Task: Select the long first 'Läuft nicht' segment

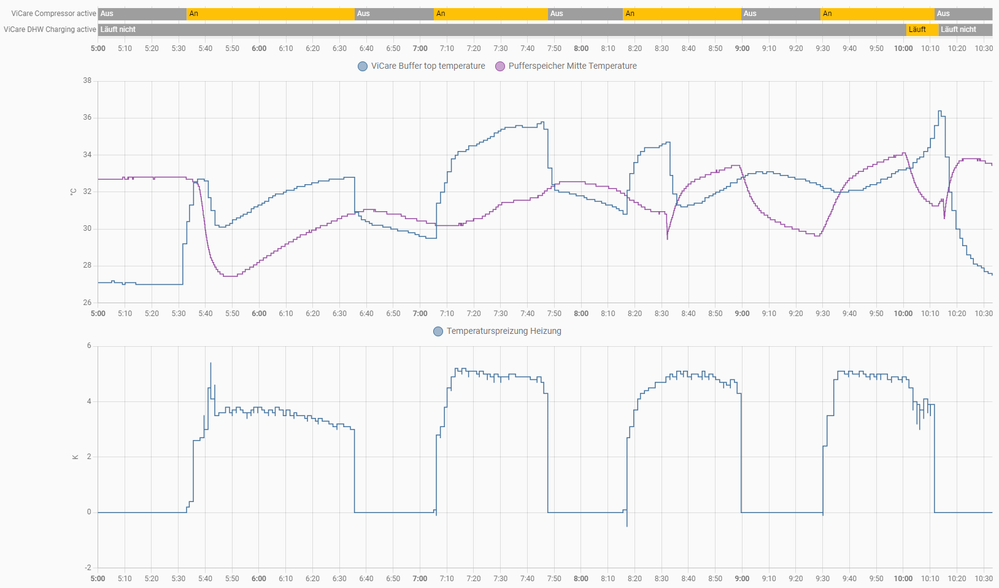Action: coord(500,30)
